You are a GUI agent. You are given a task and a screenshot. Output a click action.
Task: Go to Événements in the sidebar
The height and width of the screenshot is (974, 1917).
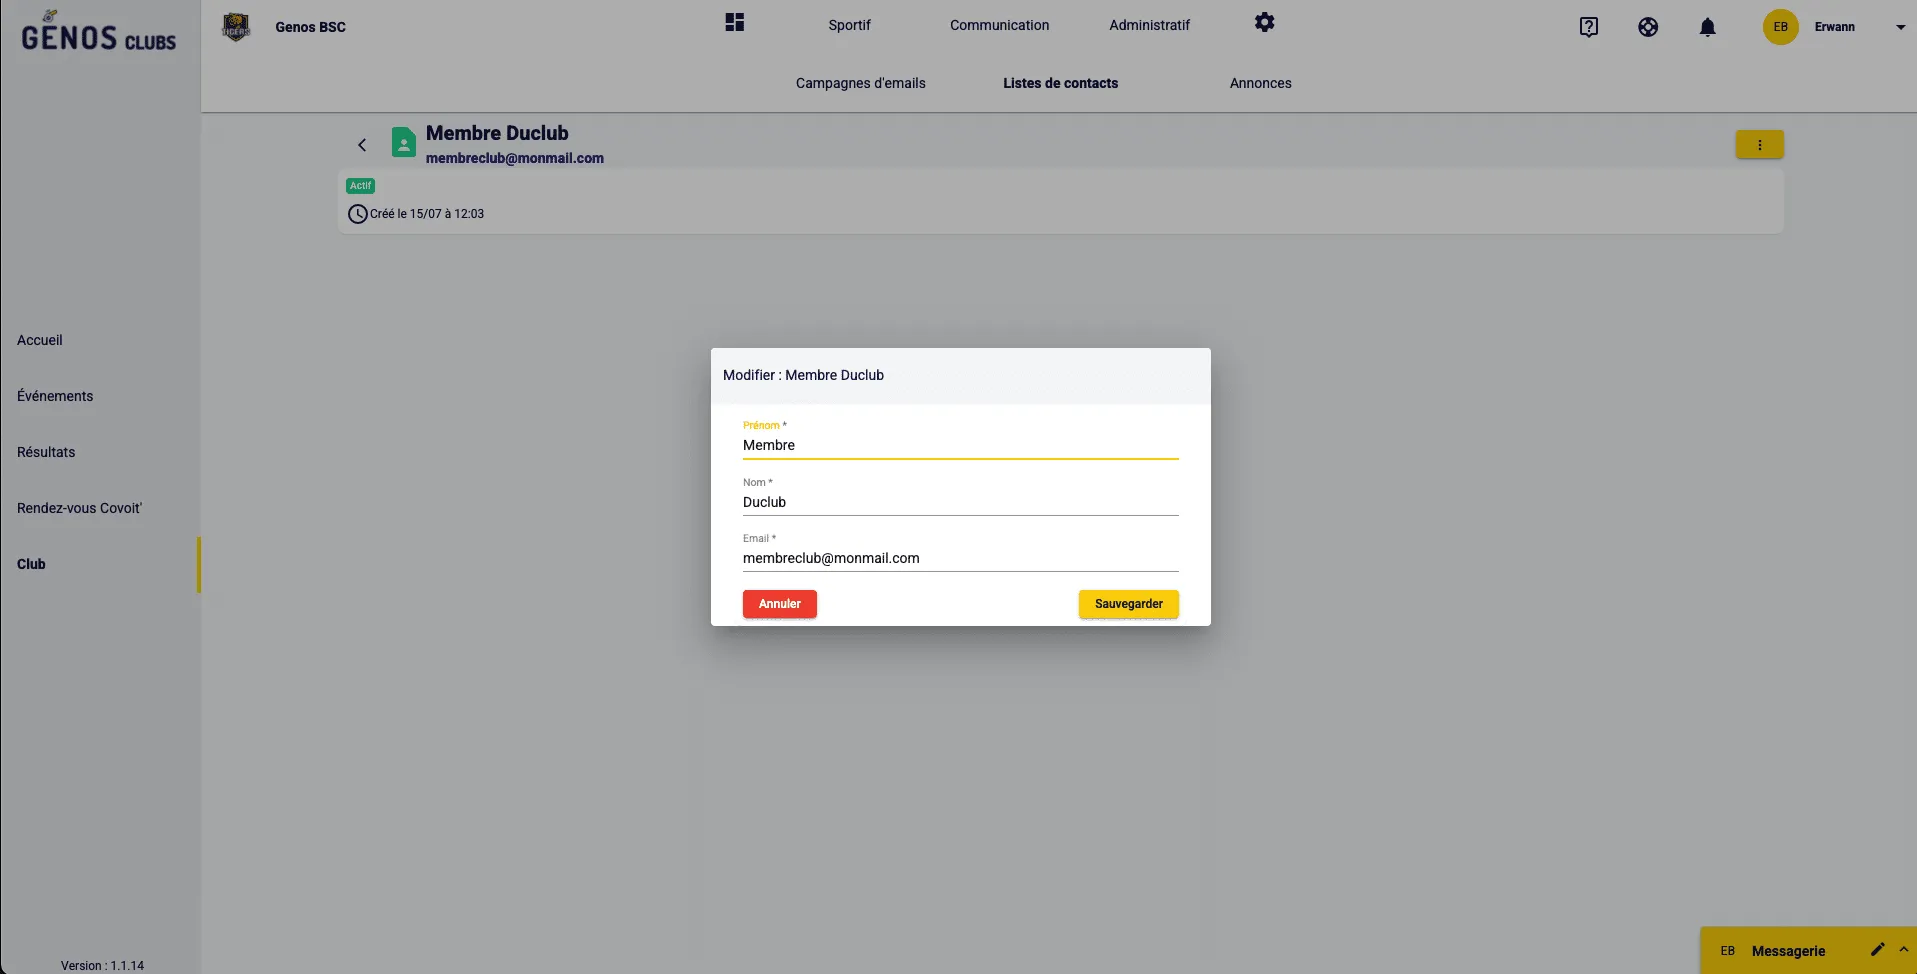coord(55,396)
